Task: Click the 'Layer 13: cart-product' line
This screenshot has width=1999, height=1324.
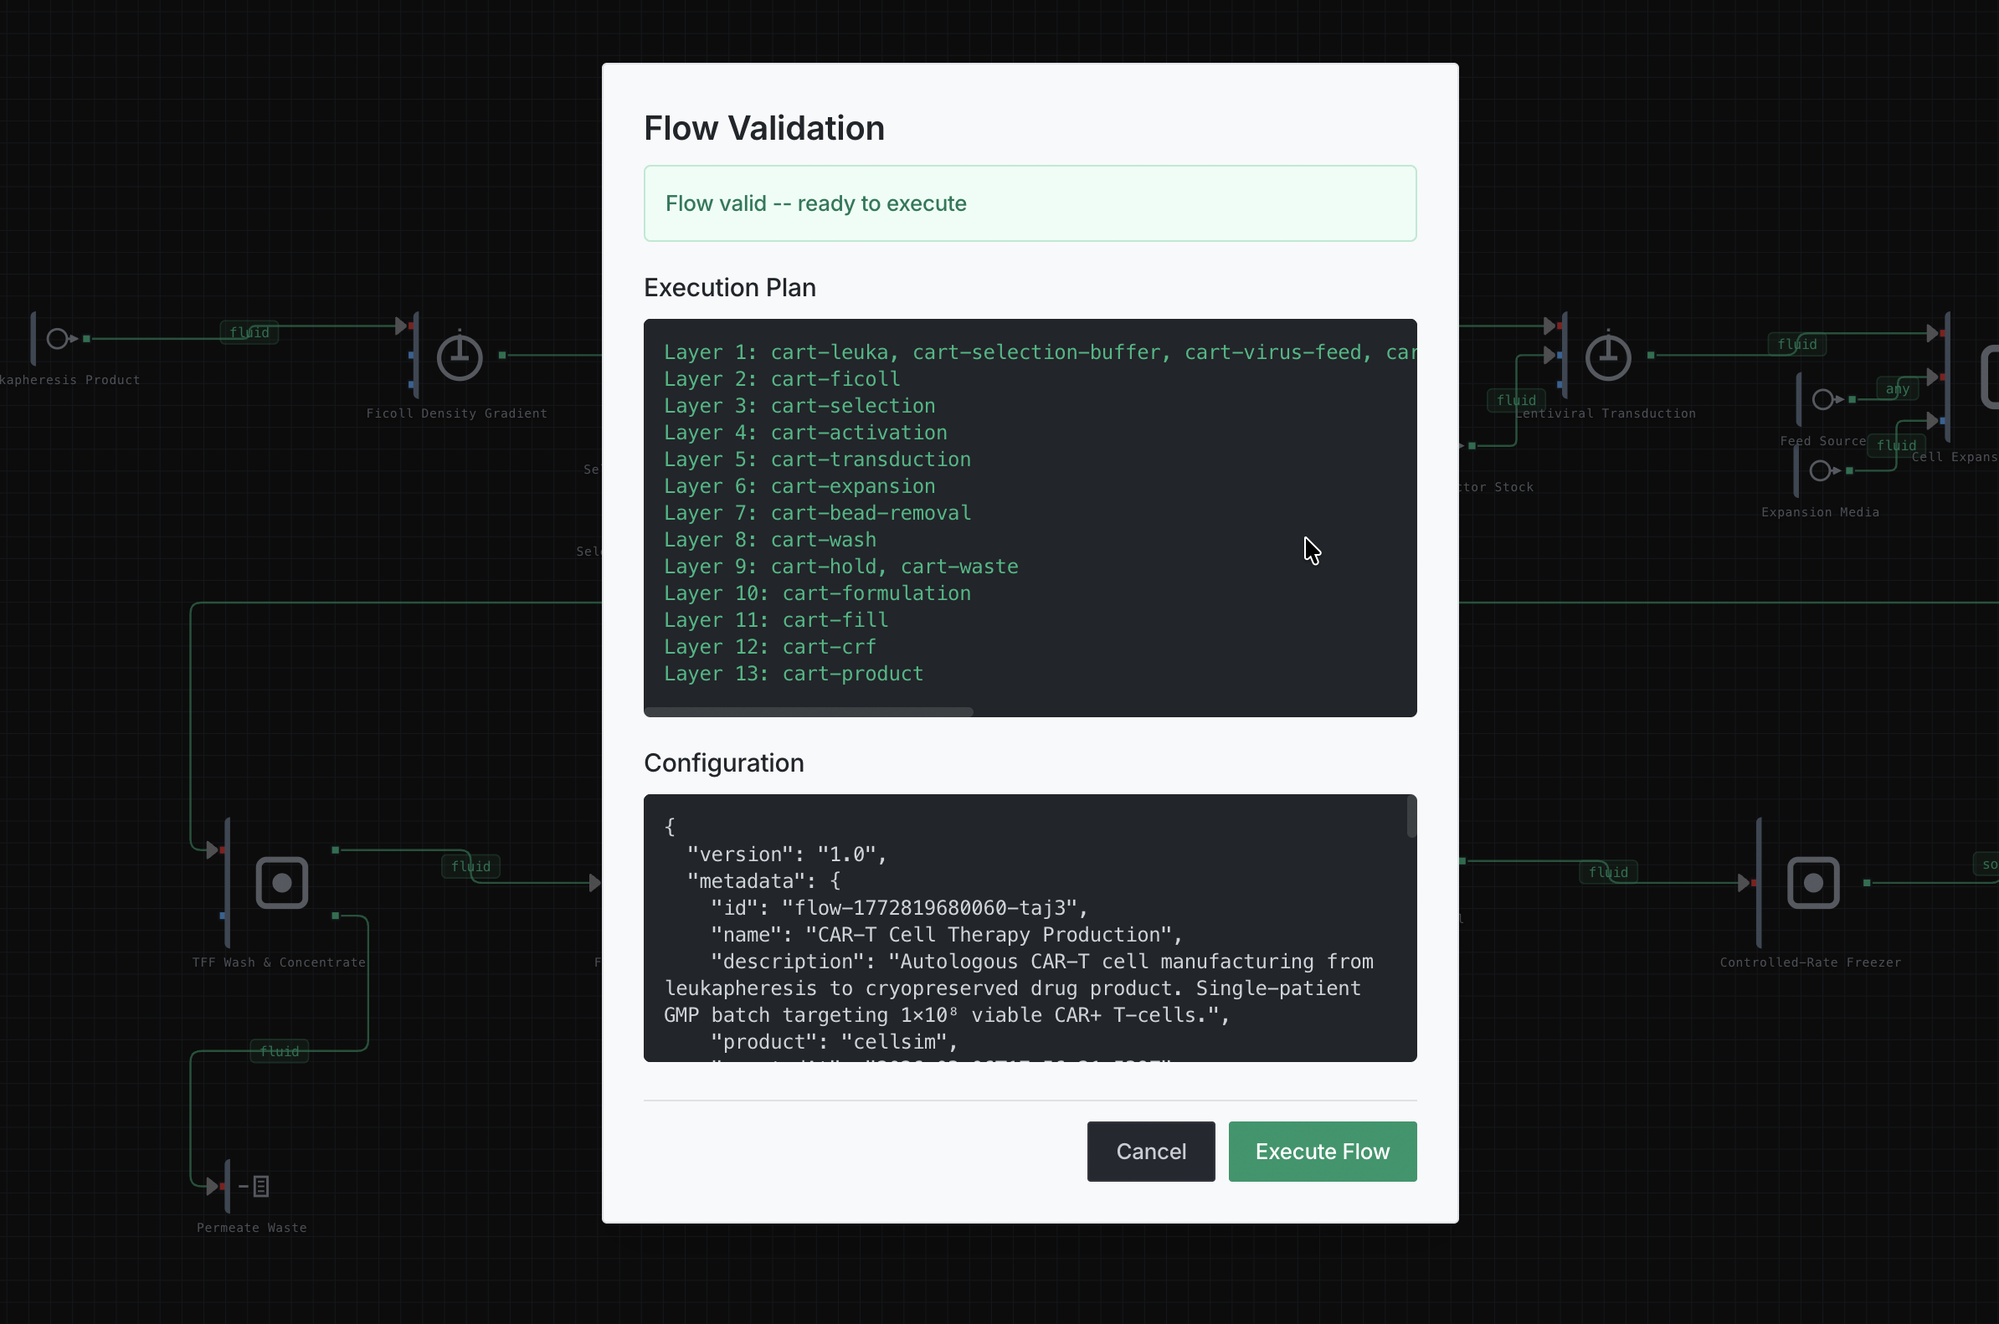Action: click(794, 674)
